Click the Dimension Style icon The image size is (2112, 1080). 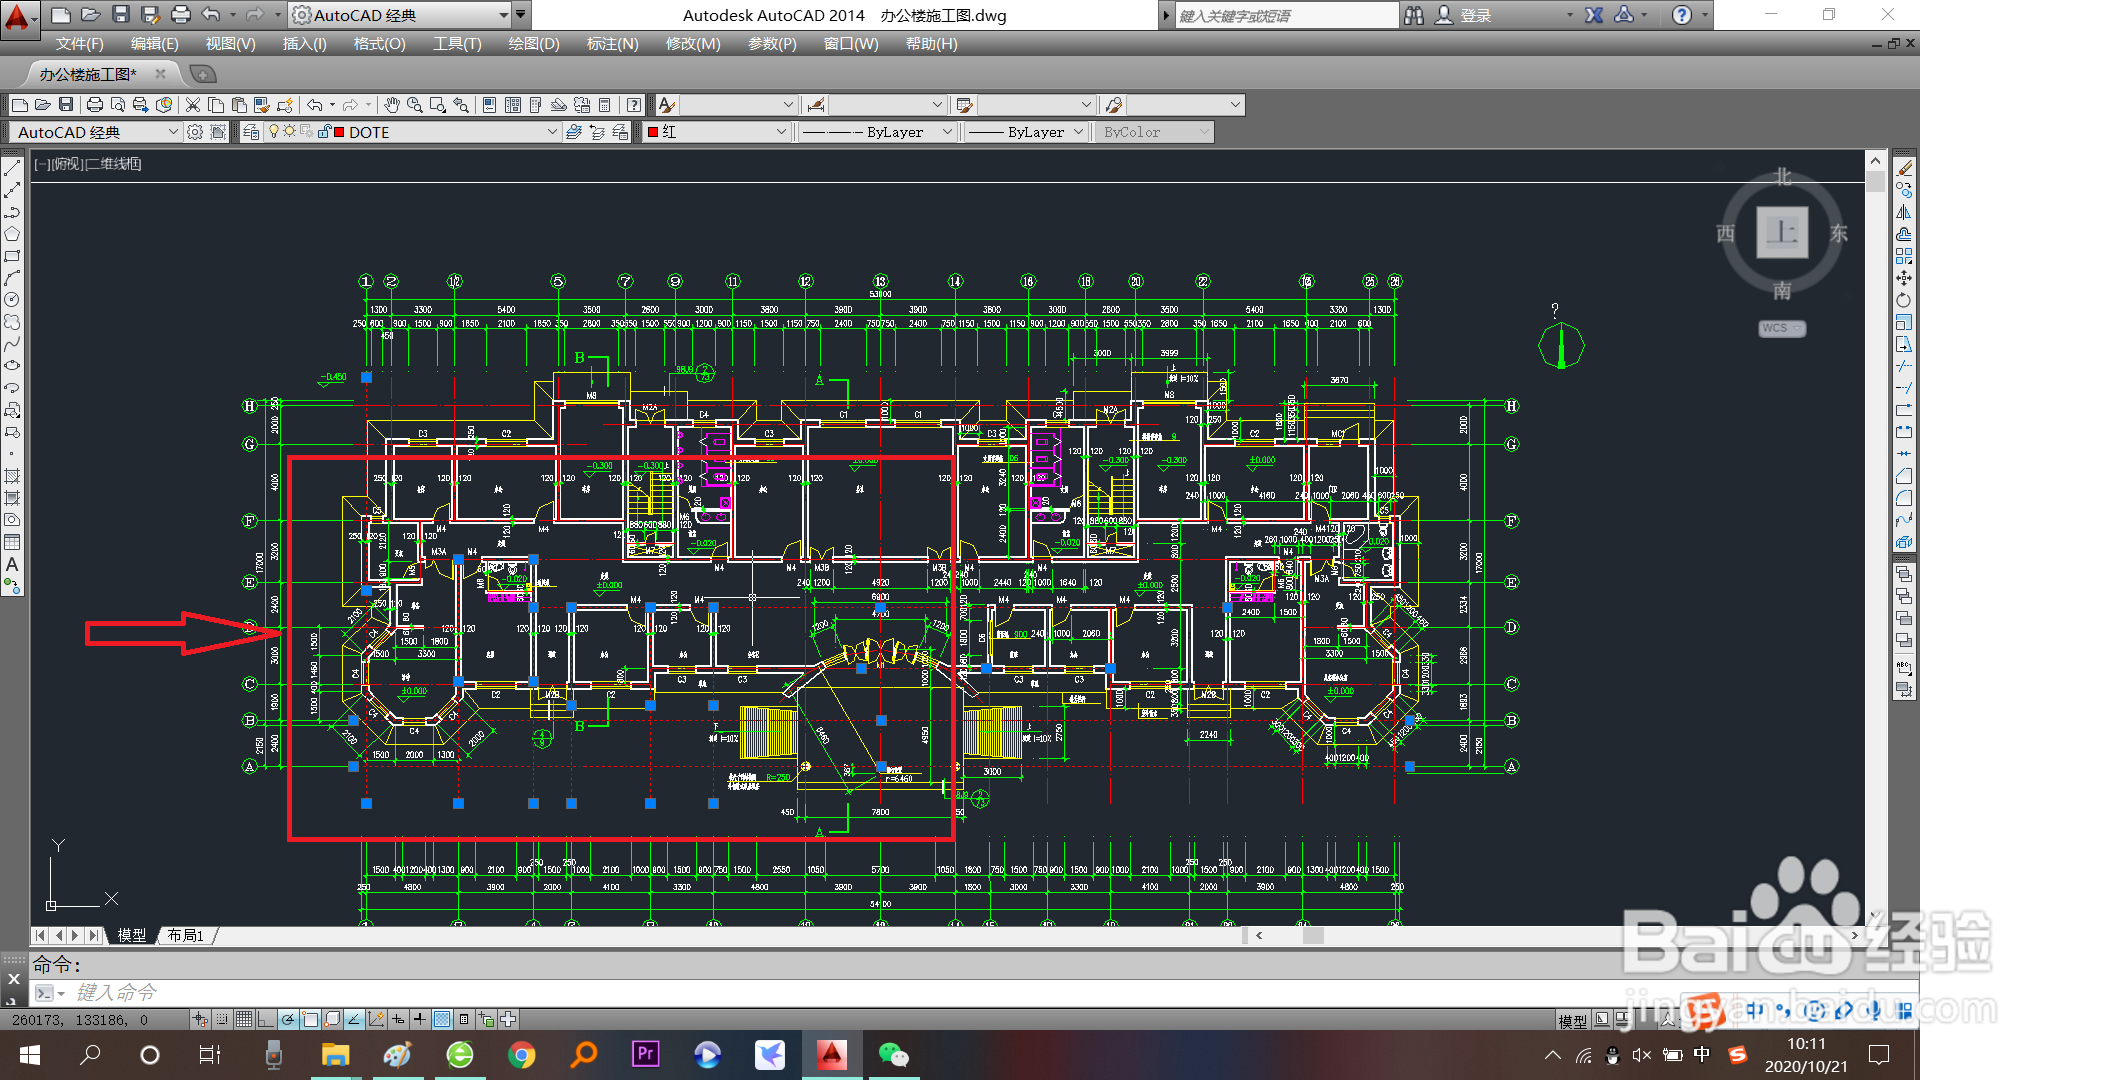pyautogui.click(x=816, y=105)
